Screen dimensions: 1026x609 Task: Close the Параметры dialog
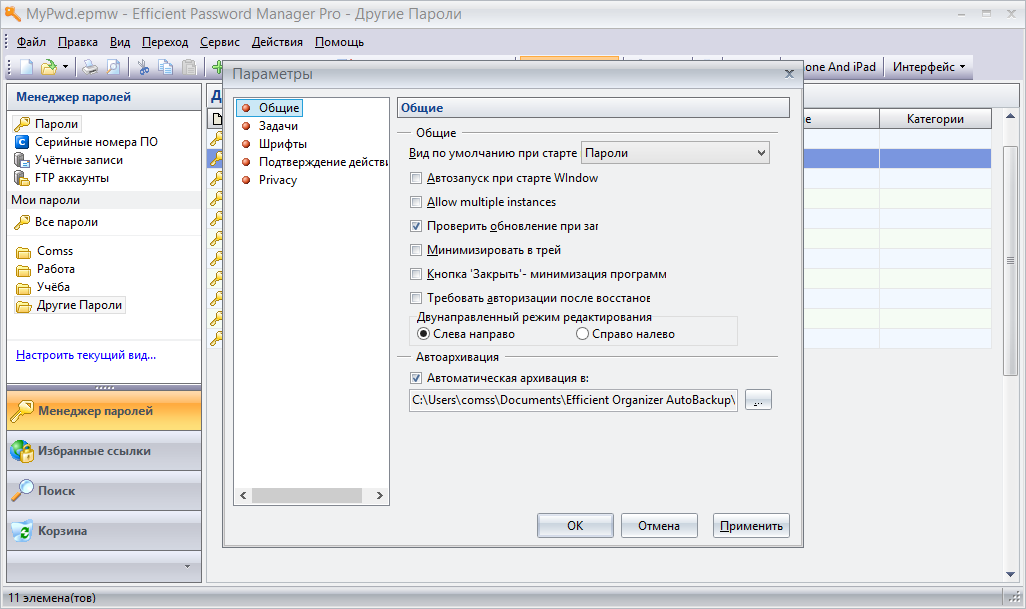pos(789,74)
